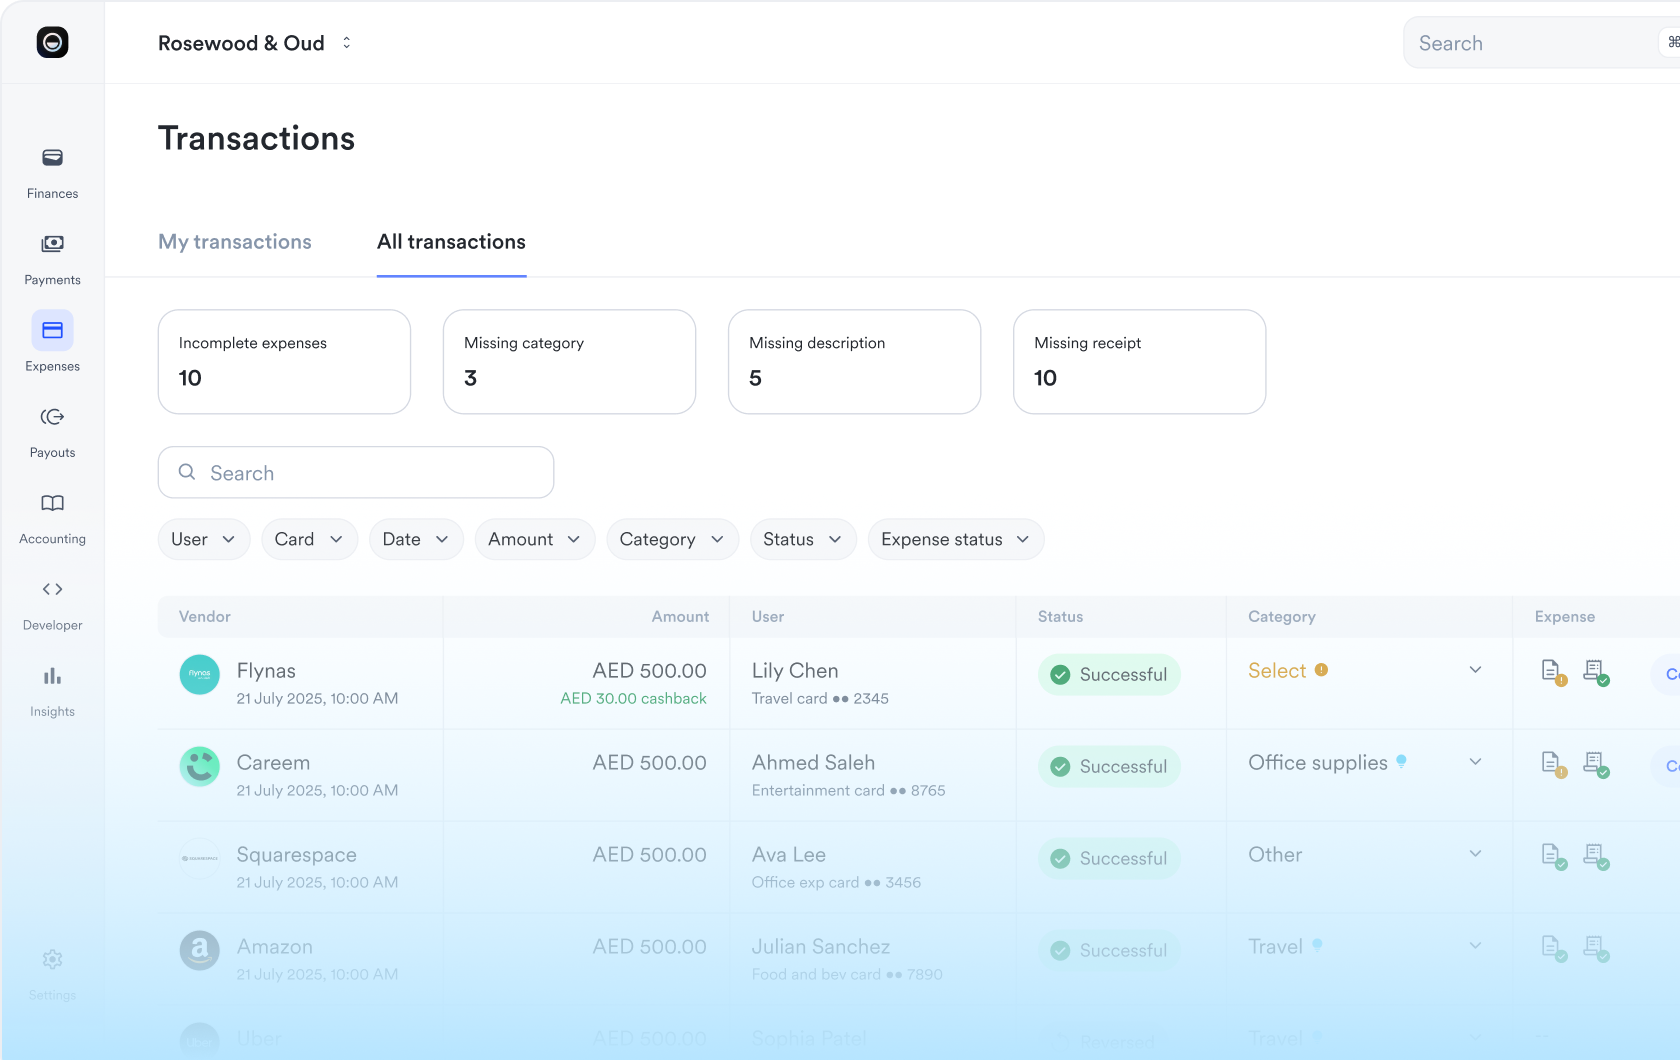Focus the transactions Search field
Viewport: 1680px width, 1060px height.
356,472
